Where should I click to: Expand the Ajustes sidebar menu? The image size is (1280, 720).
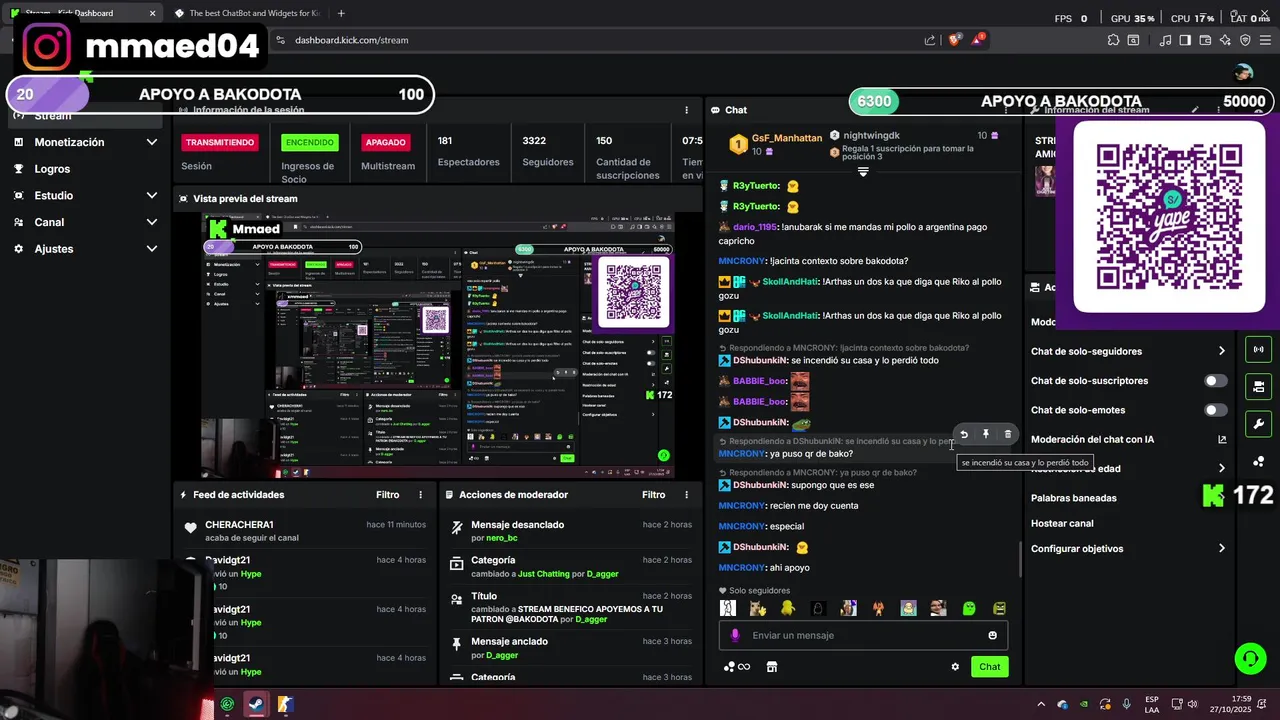[x=152, y=249]
